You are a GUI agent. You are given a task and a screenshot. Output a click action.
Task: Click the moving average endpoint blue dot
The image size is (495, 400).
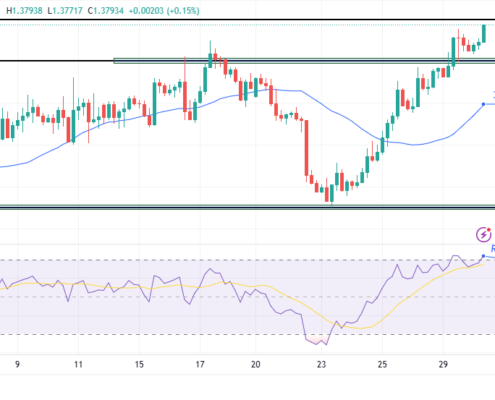click(x=483, y=104)
